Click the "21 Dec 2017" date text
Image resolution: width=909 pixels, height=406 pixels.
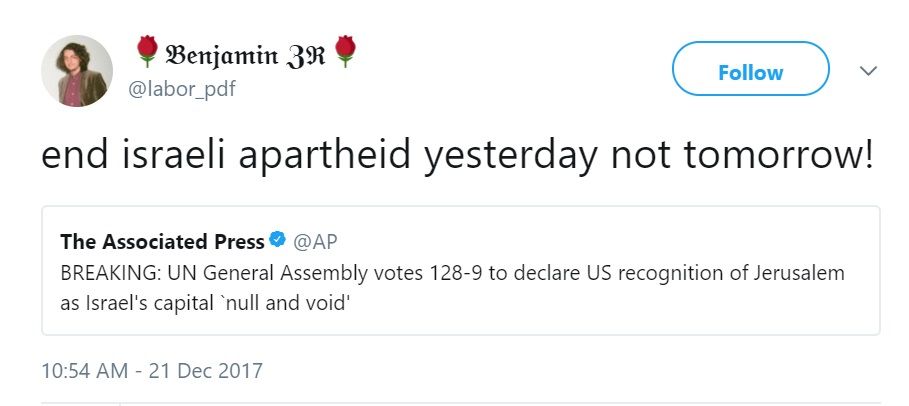pyautogui.click(x=207, y=371)
